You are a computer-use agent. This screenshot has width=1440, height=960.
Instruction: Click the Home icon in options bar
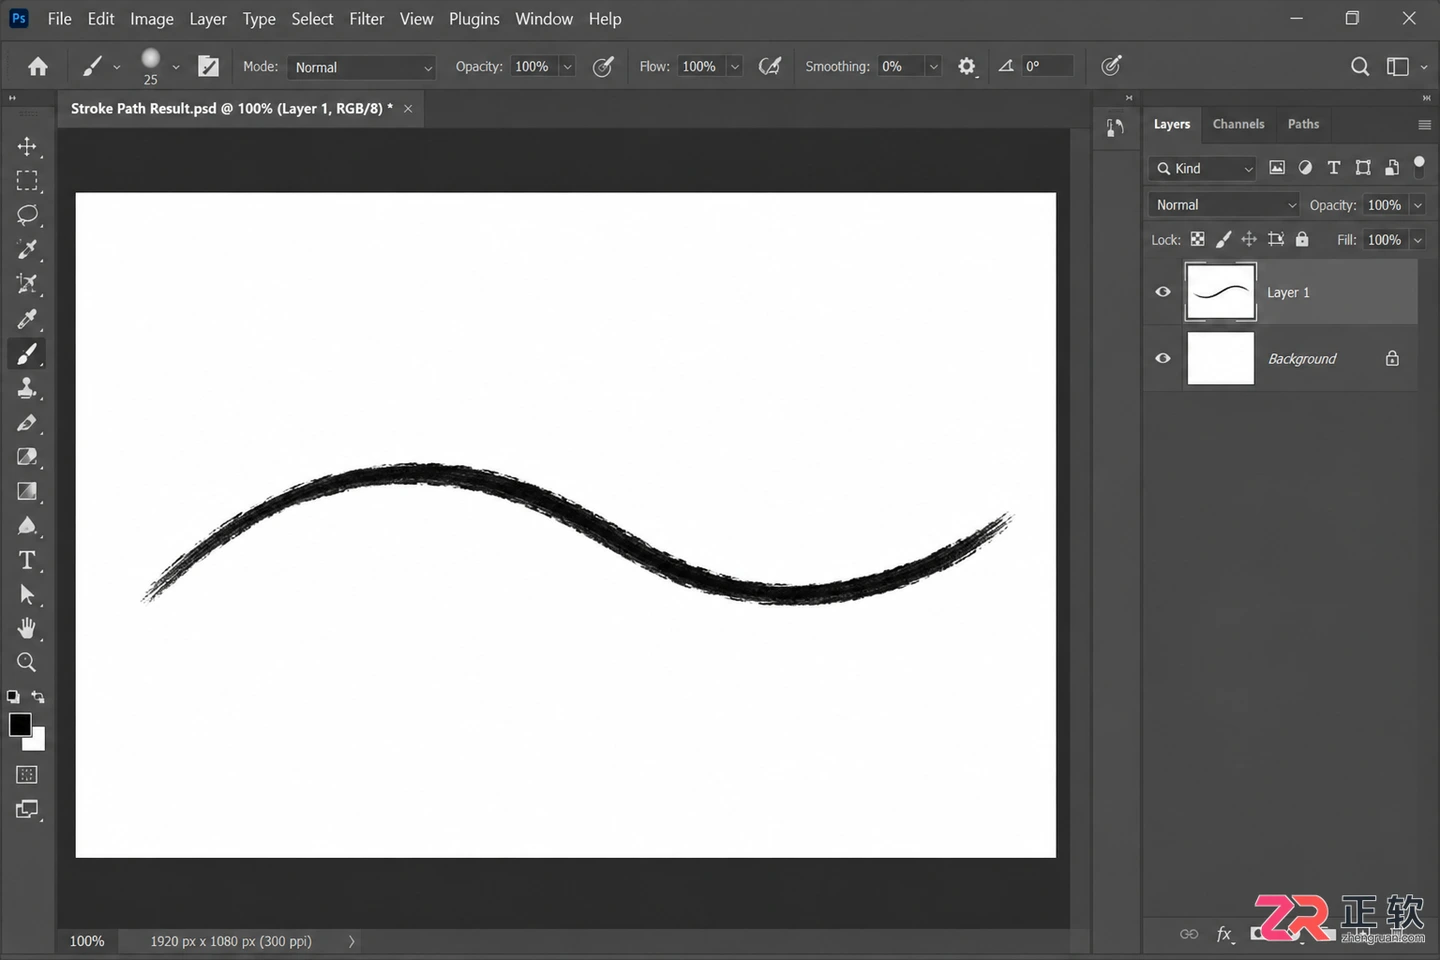pyautogui.click(x=38, y=66)
